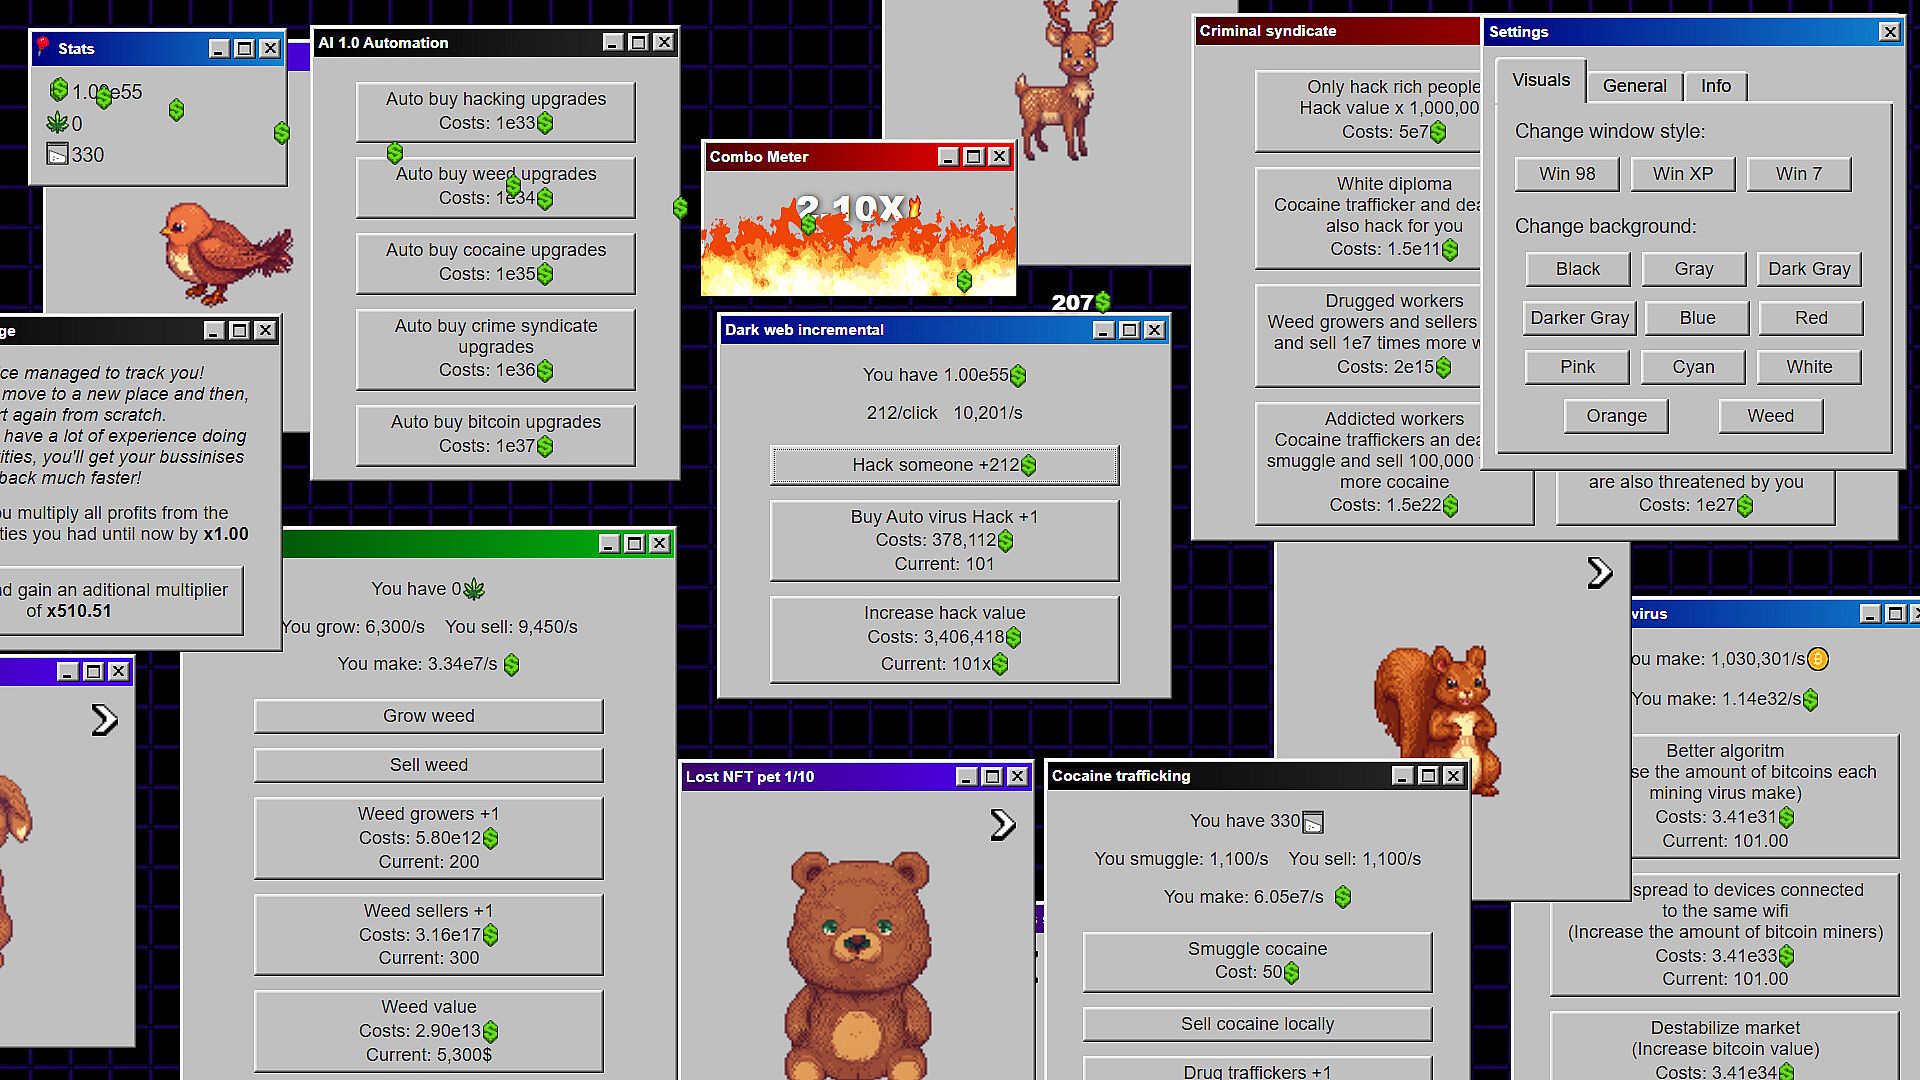Click the pixel bear NFT pet
The width and height of the screenshot is (1920, 1080).
pyautogui.click(x=858, y=960)
